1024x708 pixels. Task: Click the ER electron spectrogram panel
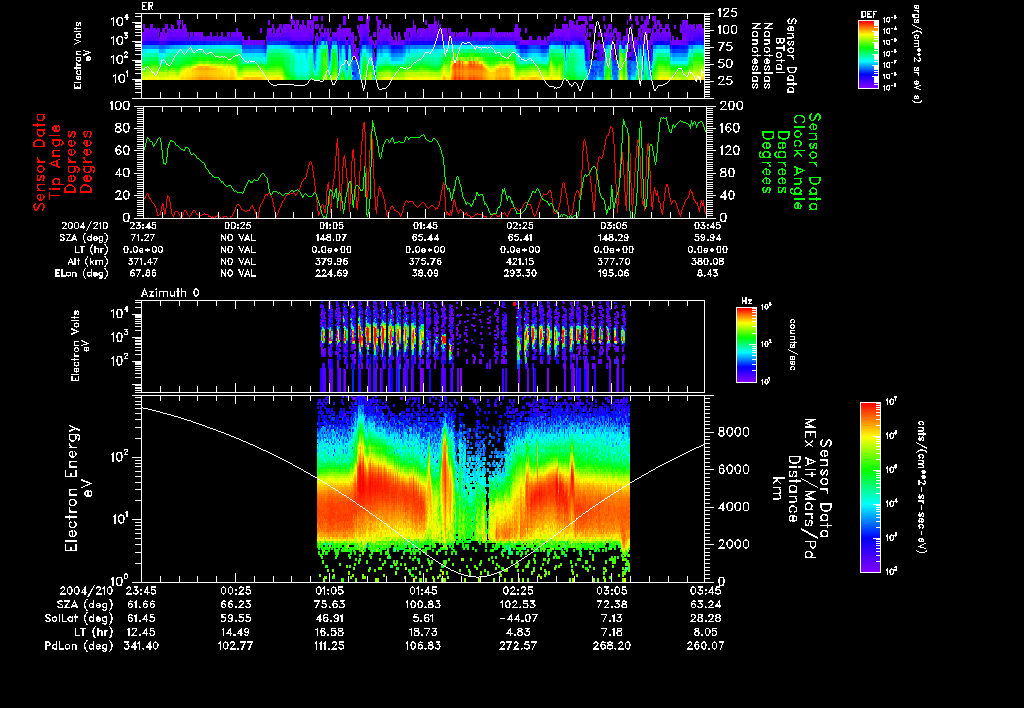coord(423,56)
